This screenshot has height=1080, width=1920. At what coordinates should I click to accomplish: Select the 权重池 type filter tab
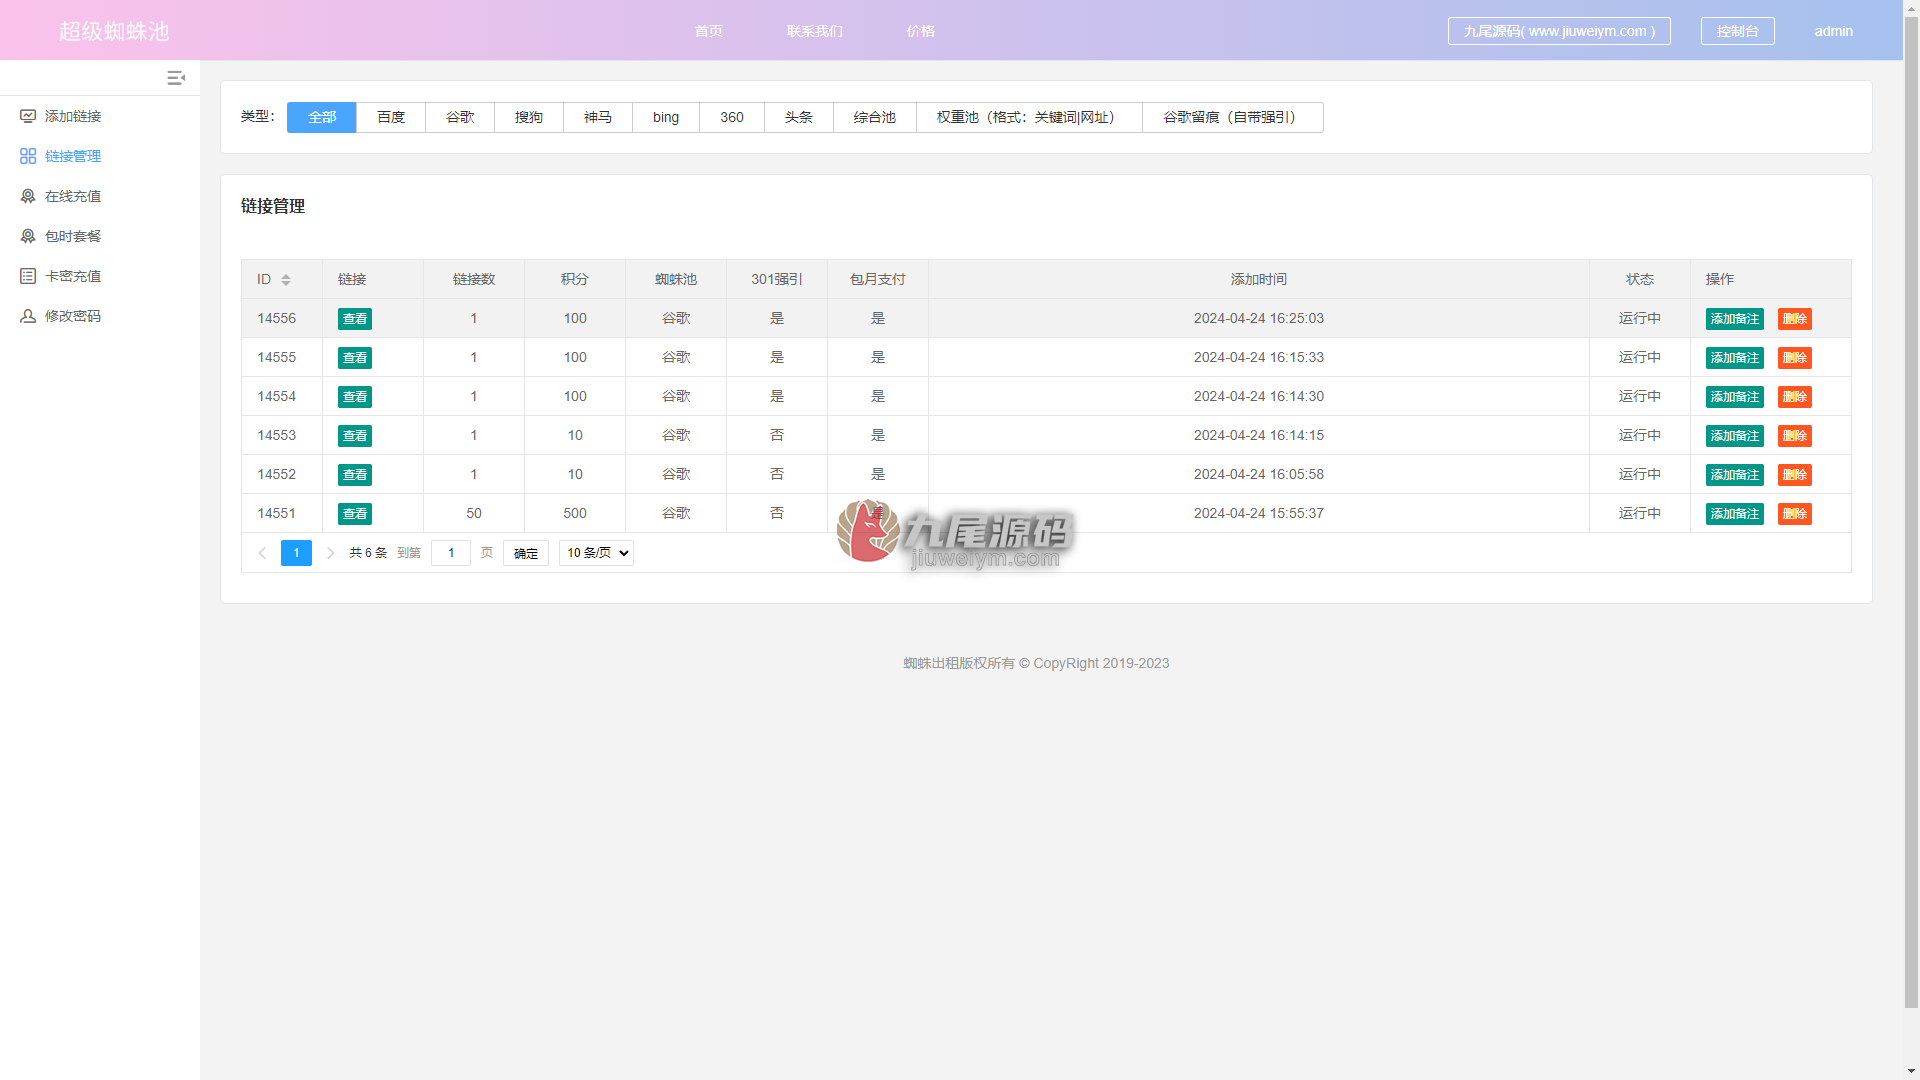(1029, 117)
